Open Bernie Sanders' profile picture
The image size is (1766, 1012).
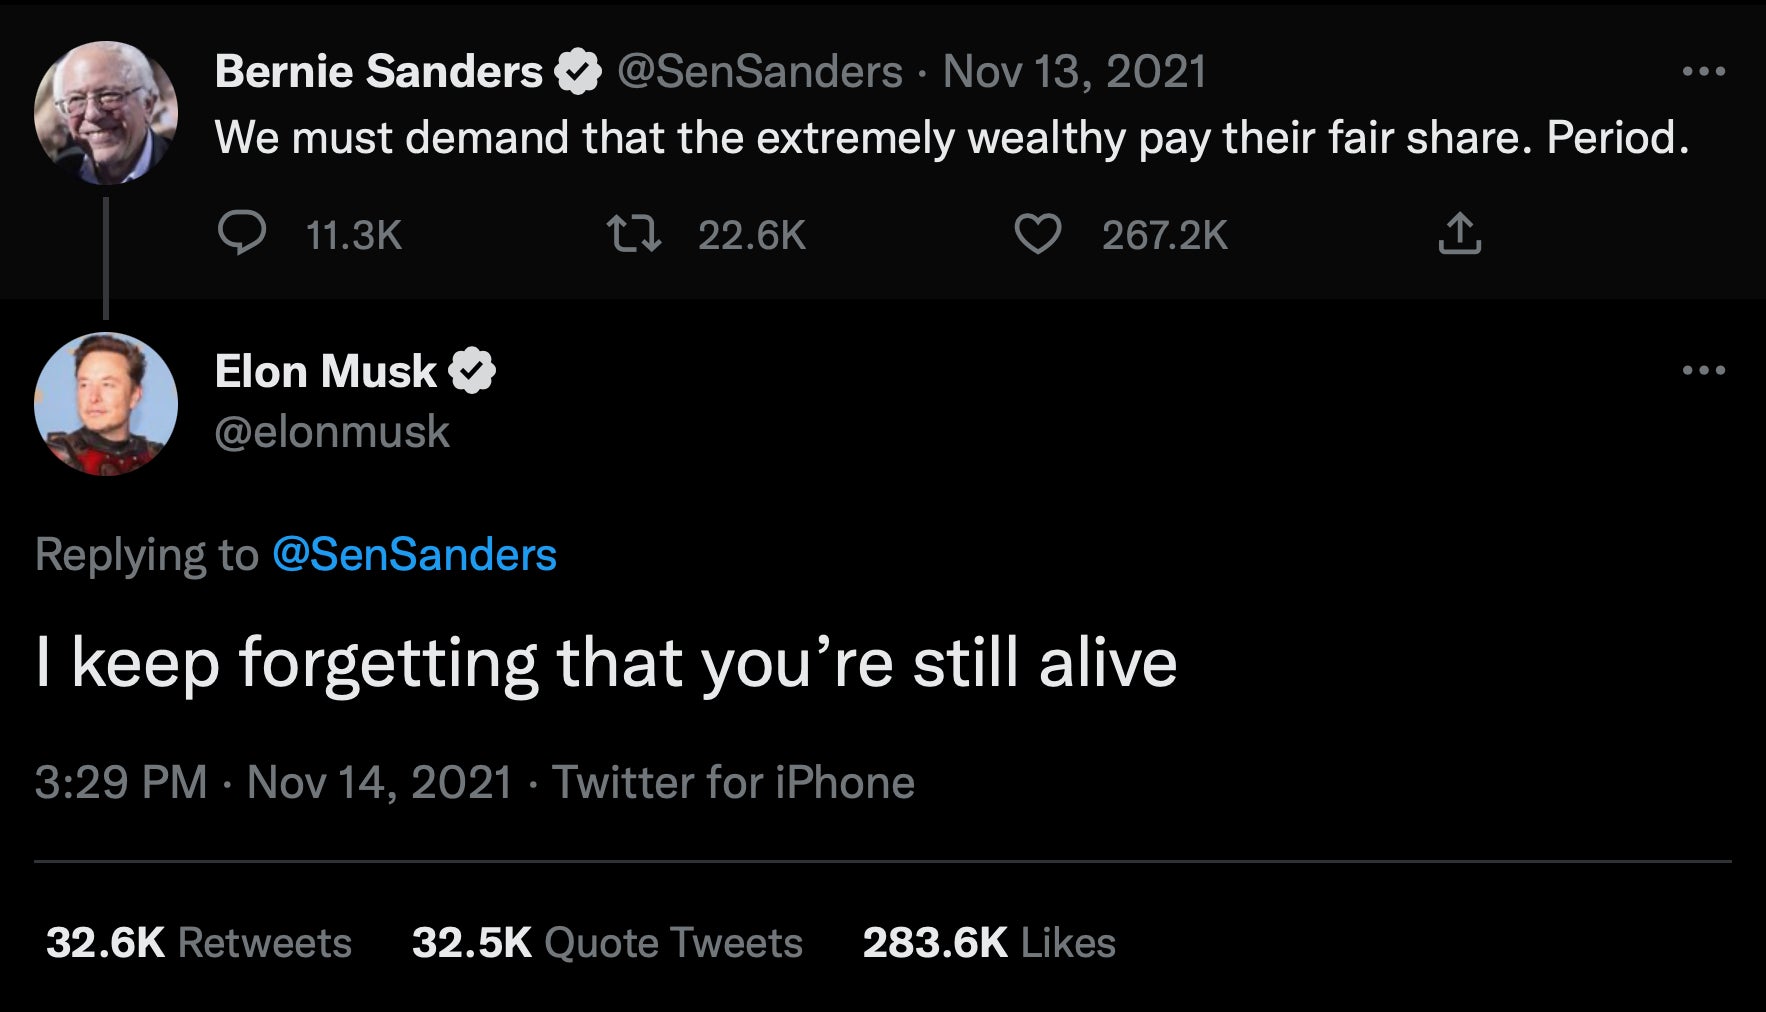click(106, 113)
